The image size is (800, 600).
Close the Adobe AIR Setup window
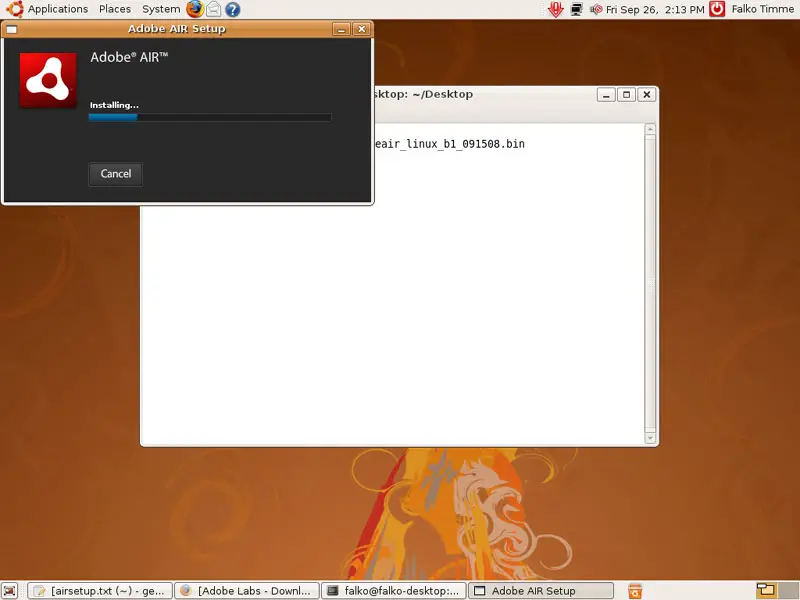pos(361,29)
